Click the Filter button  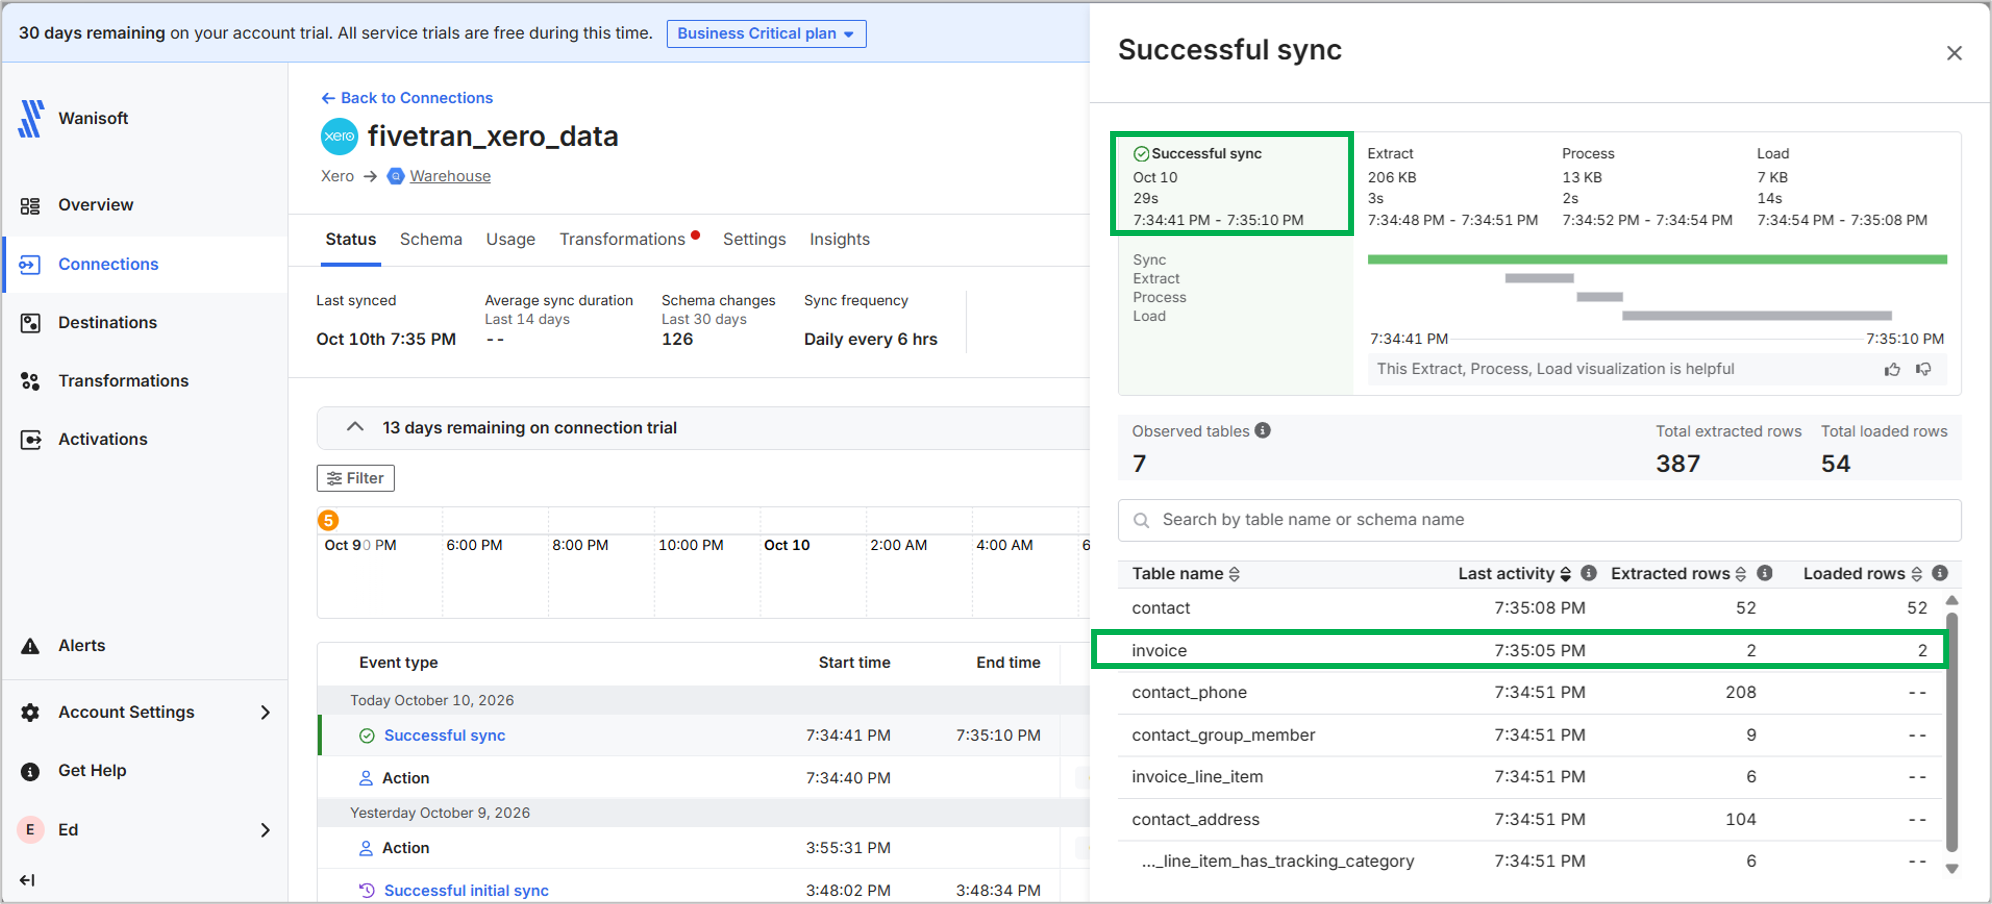click(356, 478)
